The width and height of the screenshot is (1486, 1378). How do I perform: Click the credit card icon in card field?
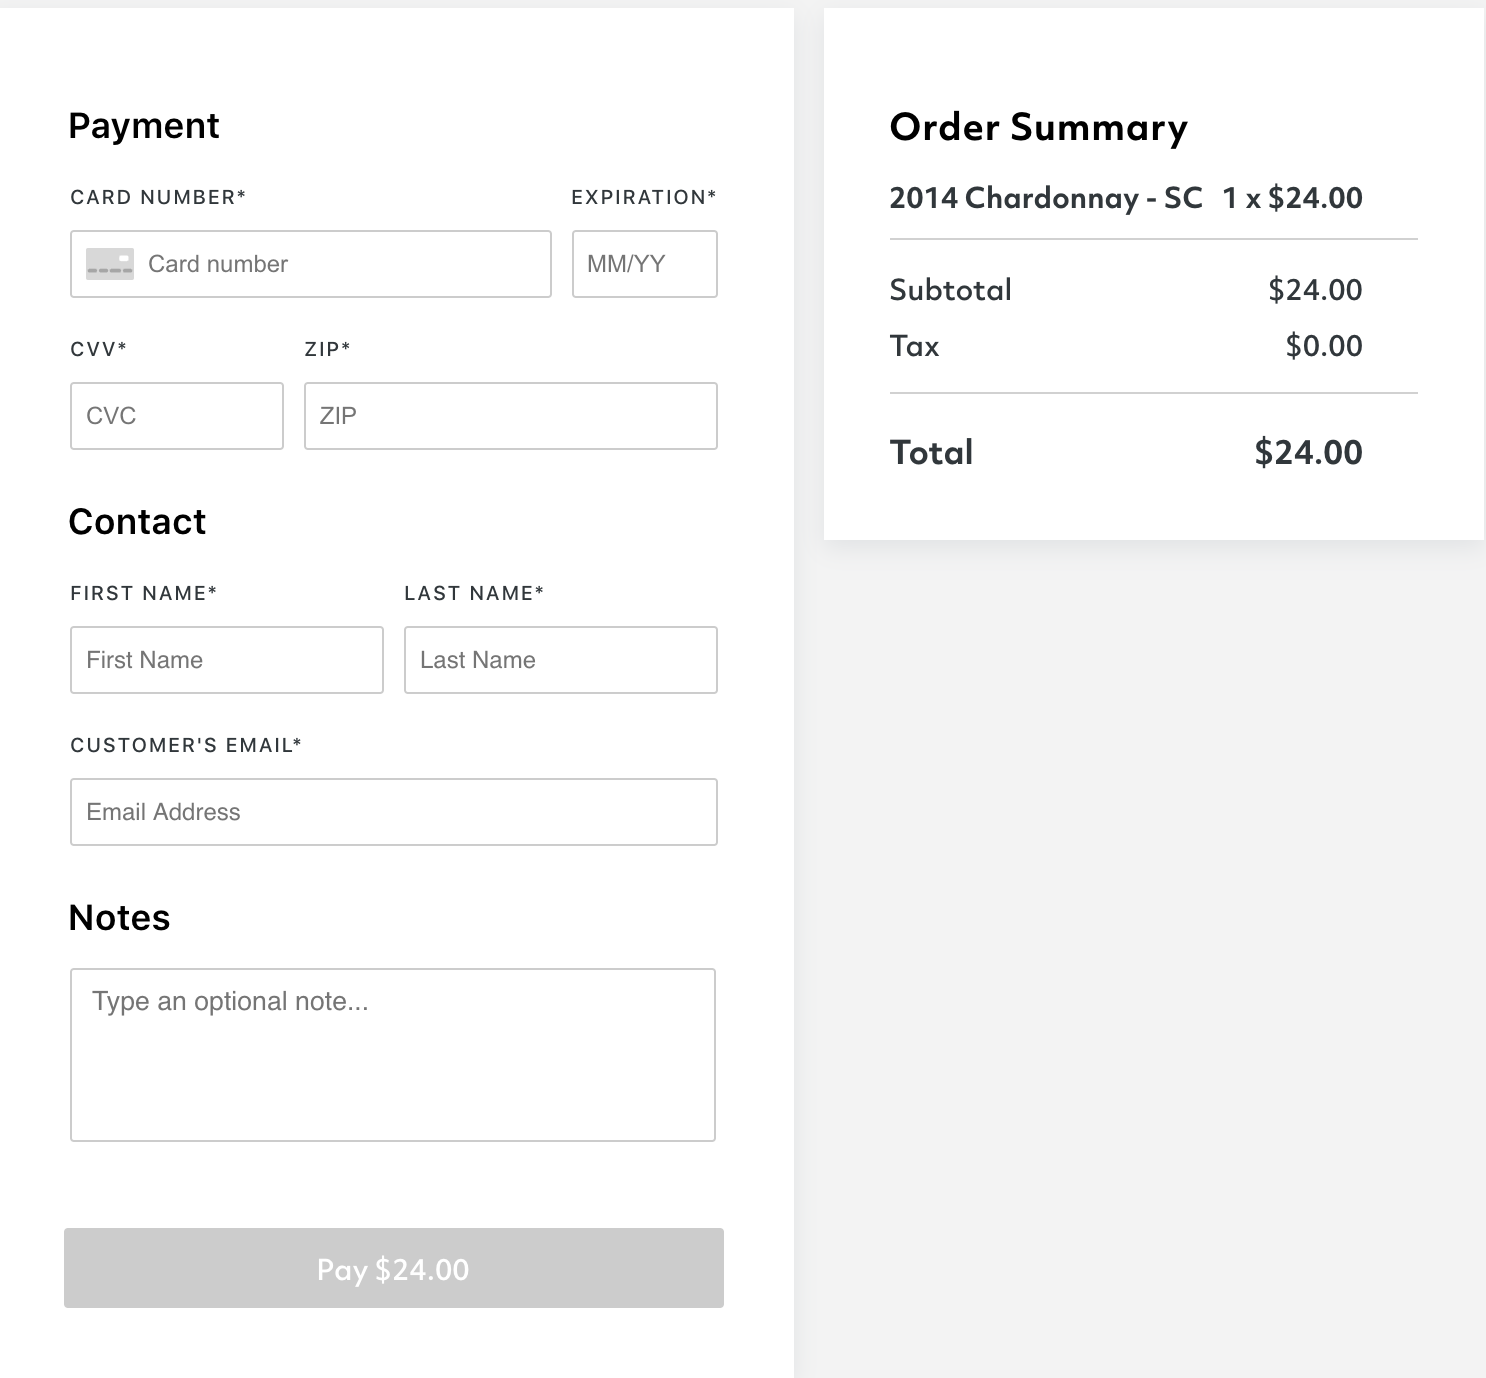coord(110,264)
